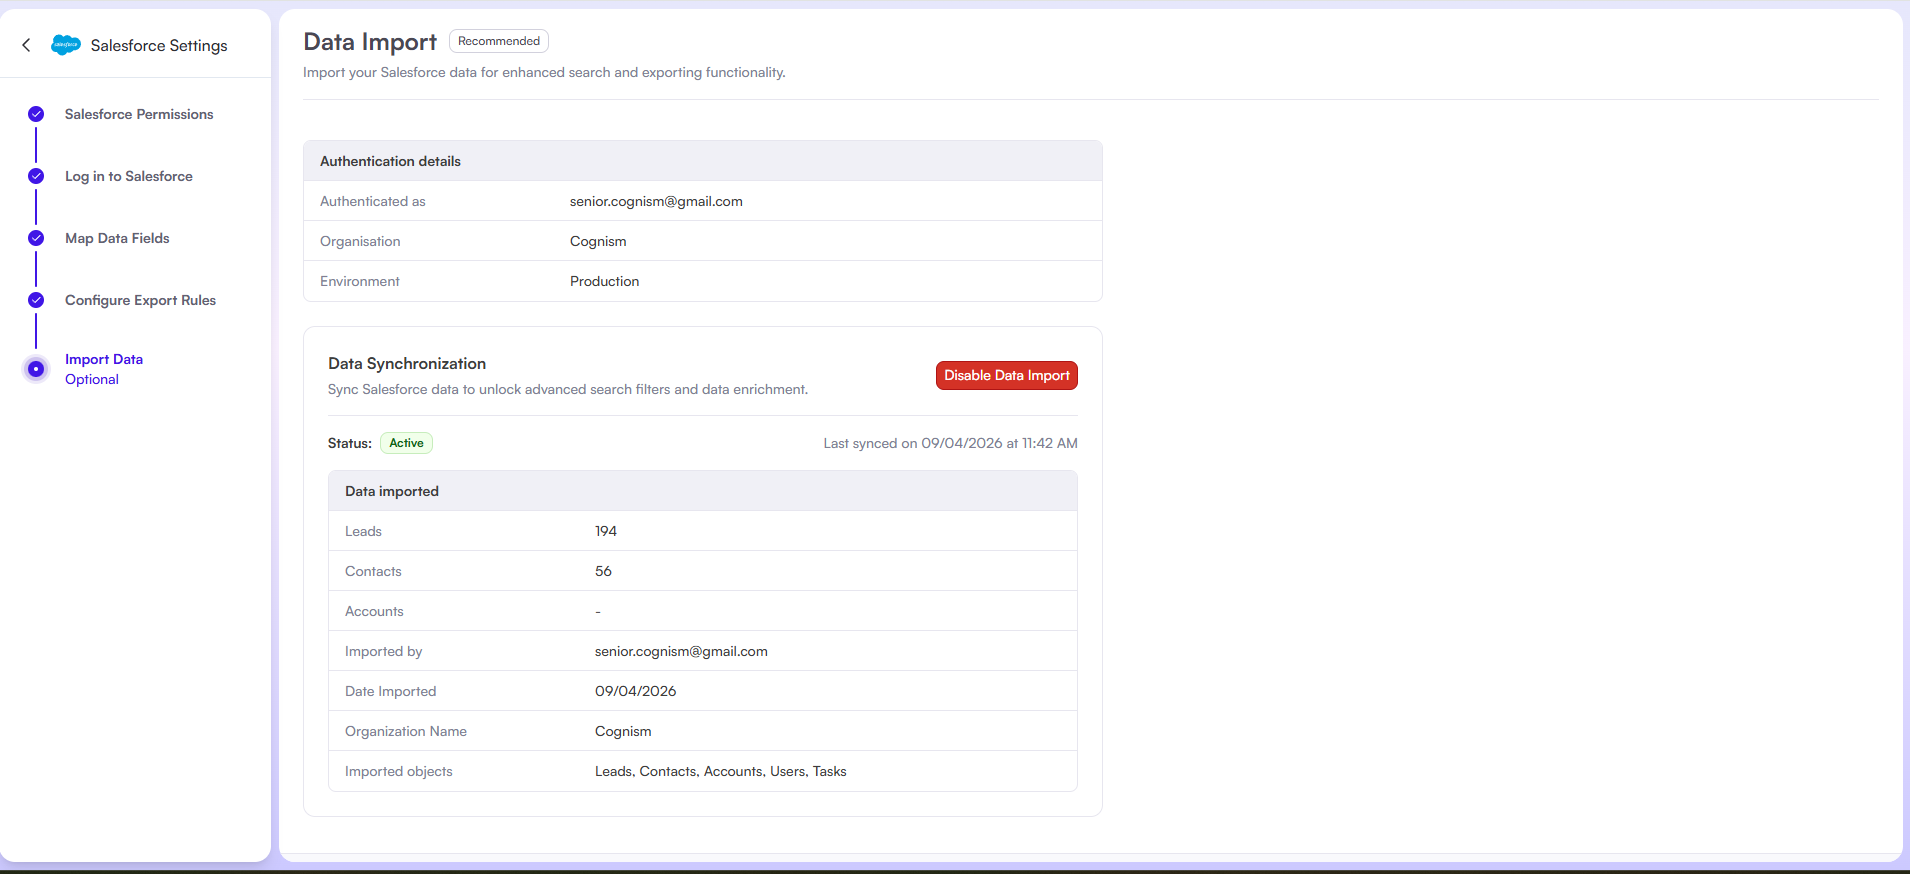1910x874 pixels.
Task: Click the Active status badge
Action: (406, 443)
